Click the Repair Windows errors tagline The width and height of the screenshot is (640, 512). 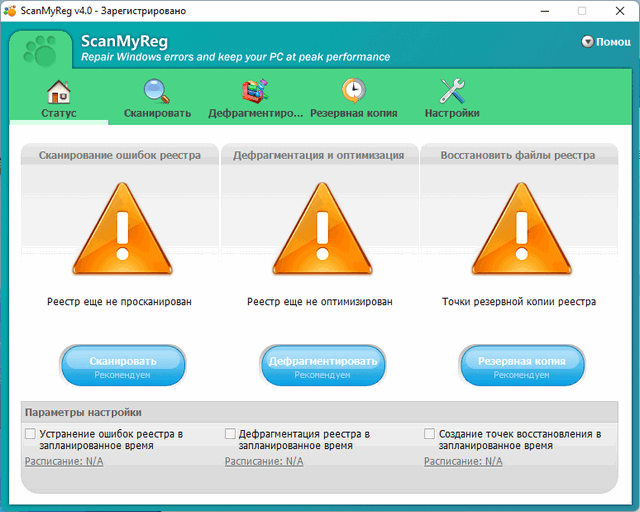coord(236,57)
